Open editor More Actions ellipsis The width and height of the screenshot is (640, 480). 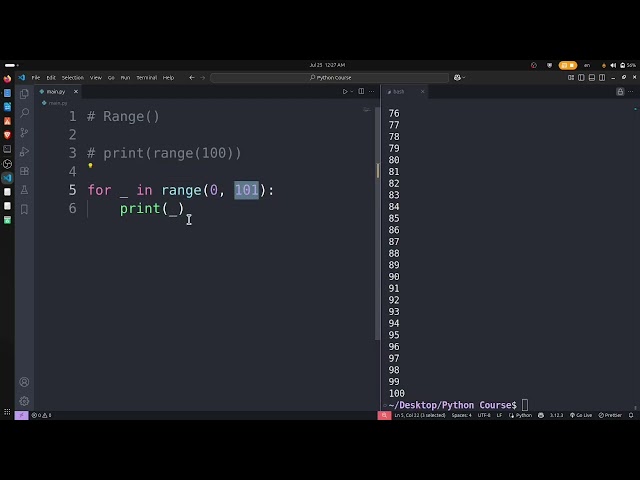click(x=371, y=91)
